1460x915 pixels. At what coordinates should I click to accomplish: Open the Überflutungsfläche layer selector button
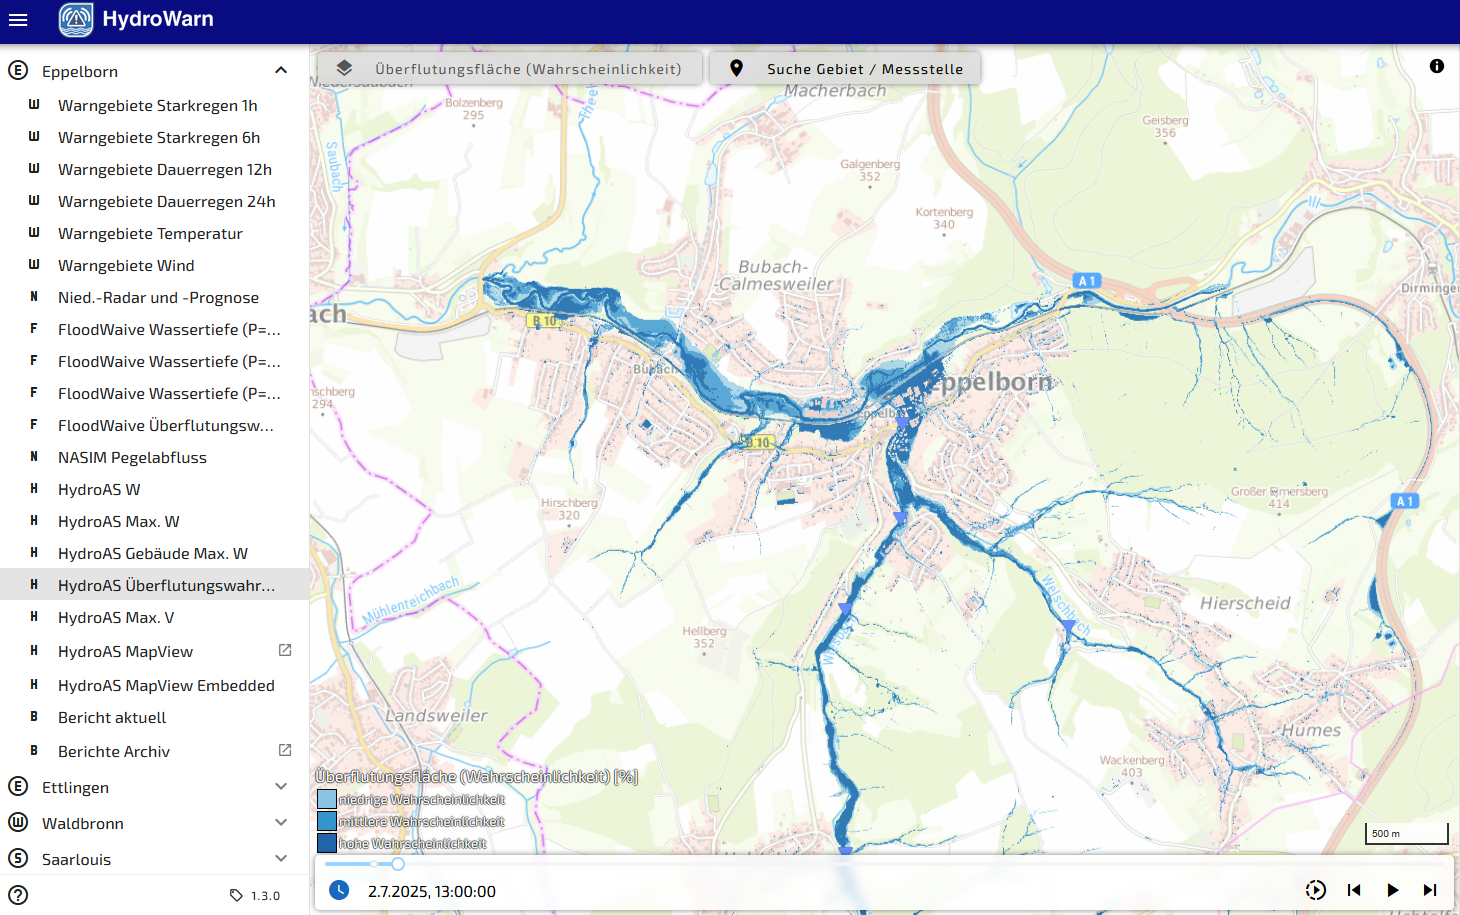tap(510, 69)
